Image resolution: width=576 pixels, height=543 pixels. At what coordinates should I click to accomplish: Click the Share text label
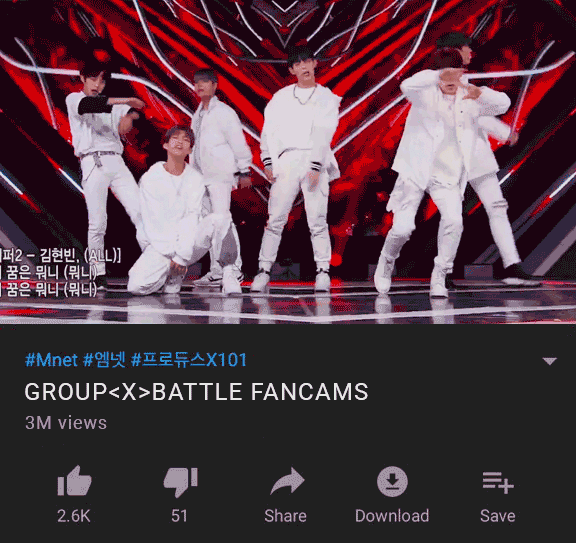pyautogui.click(x=285, y=516)
